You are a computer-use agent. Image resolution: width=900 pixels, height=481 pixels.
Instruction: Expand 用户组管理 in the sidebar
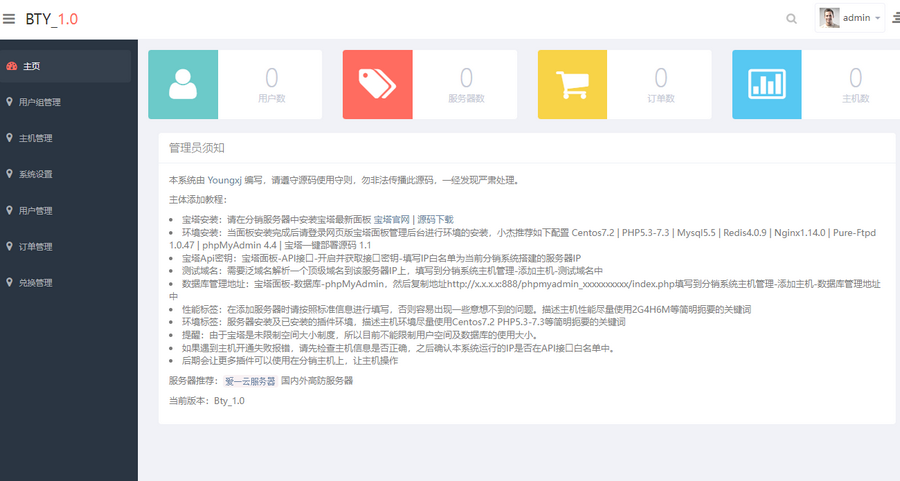40,102
